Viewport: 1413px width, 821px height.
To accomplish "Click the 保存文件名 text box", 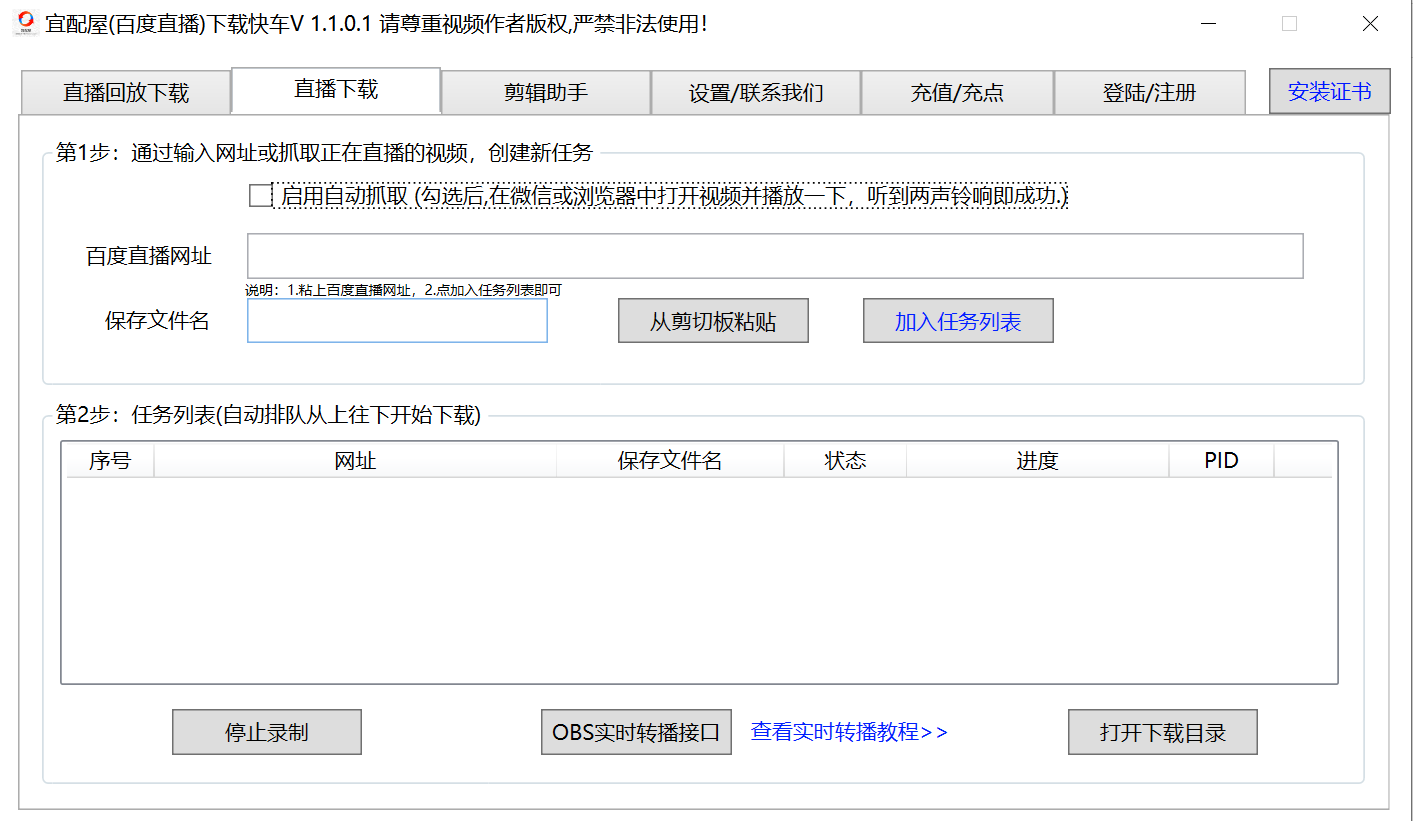I will [397, 321].
